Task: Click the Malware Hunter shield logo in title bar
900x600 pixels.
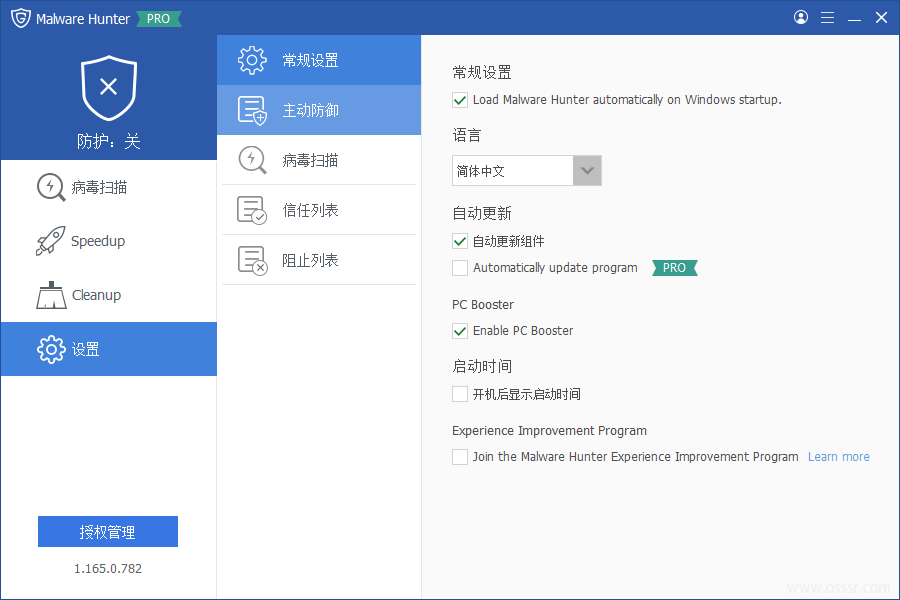Action: (21, 18)
